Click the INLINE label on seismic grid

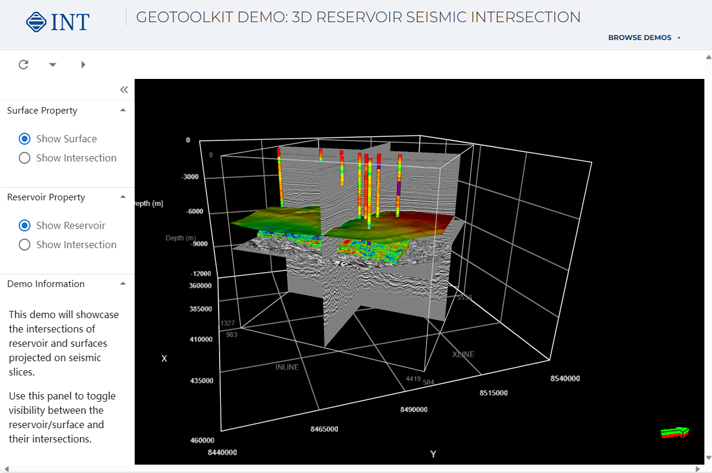tap(287, 367)
